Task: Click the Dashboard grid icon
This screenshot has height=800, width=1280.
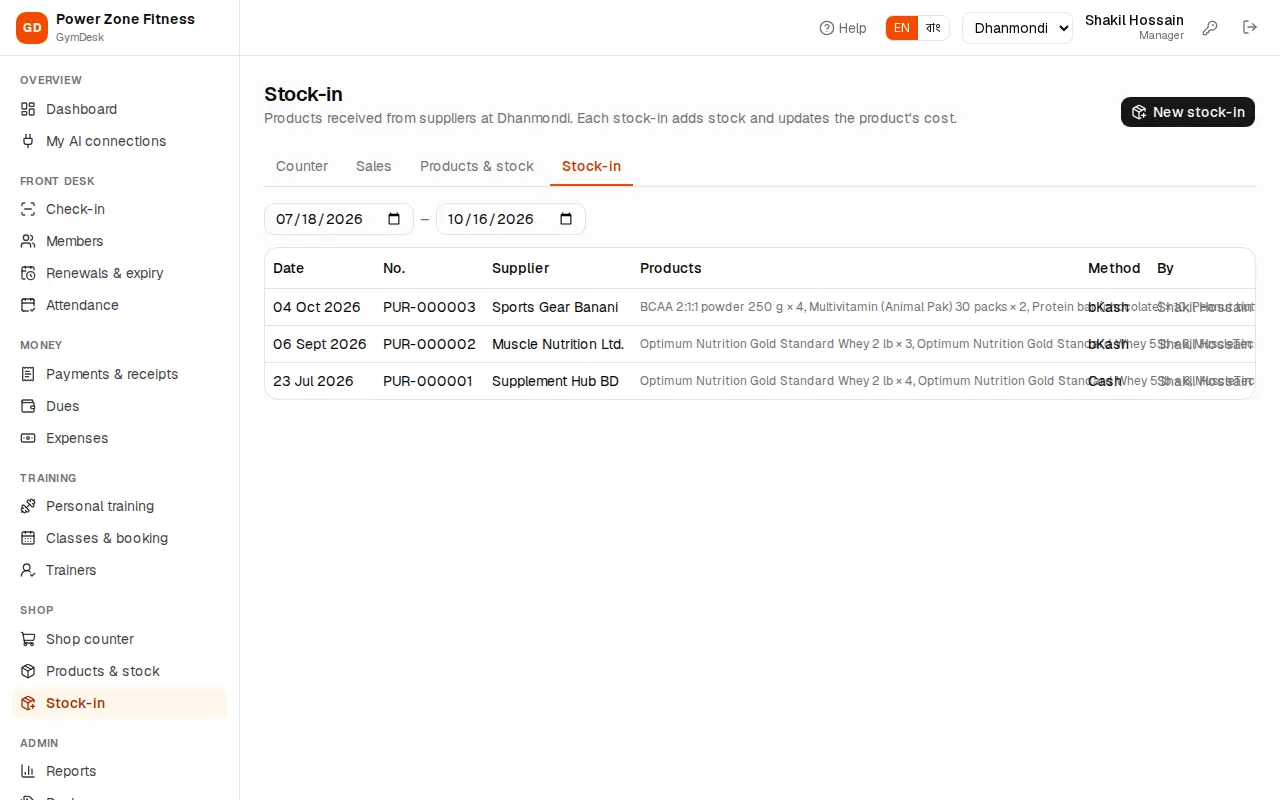Action: (x=28, y=109)
